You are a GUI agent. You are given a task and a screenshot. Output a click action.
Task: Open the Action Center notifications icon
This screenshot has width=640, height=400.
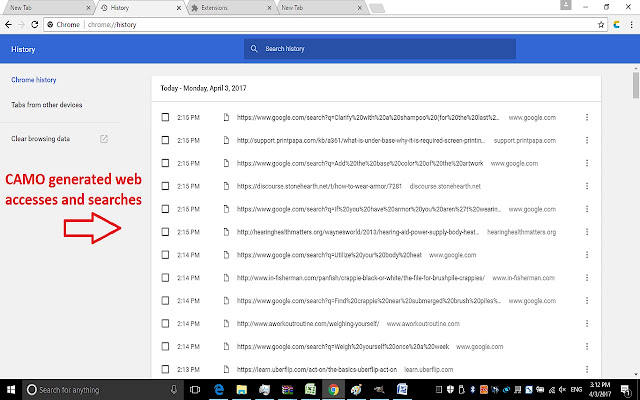626,389
